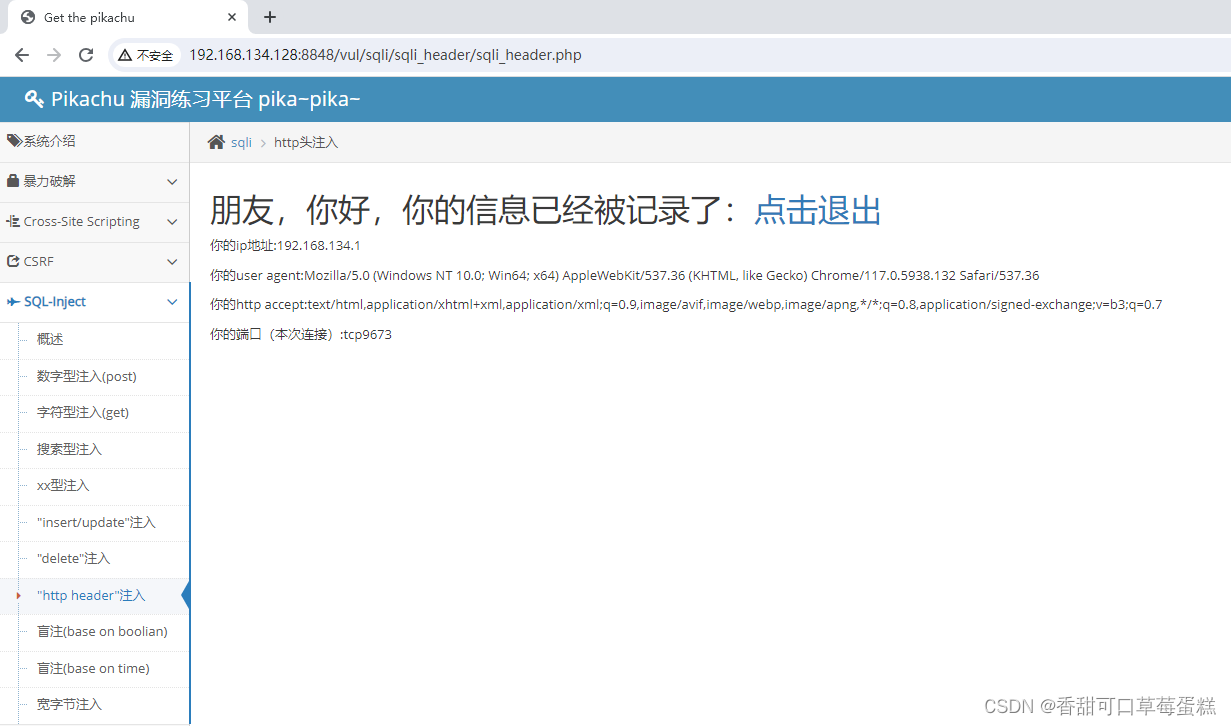Open 盲注(base on boolian) item
This screenshot has width=1231, height=726.
coord(102,631)
